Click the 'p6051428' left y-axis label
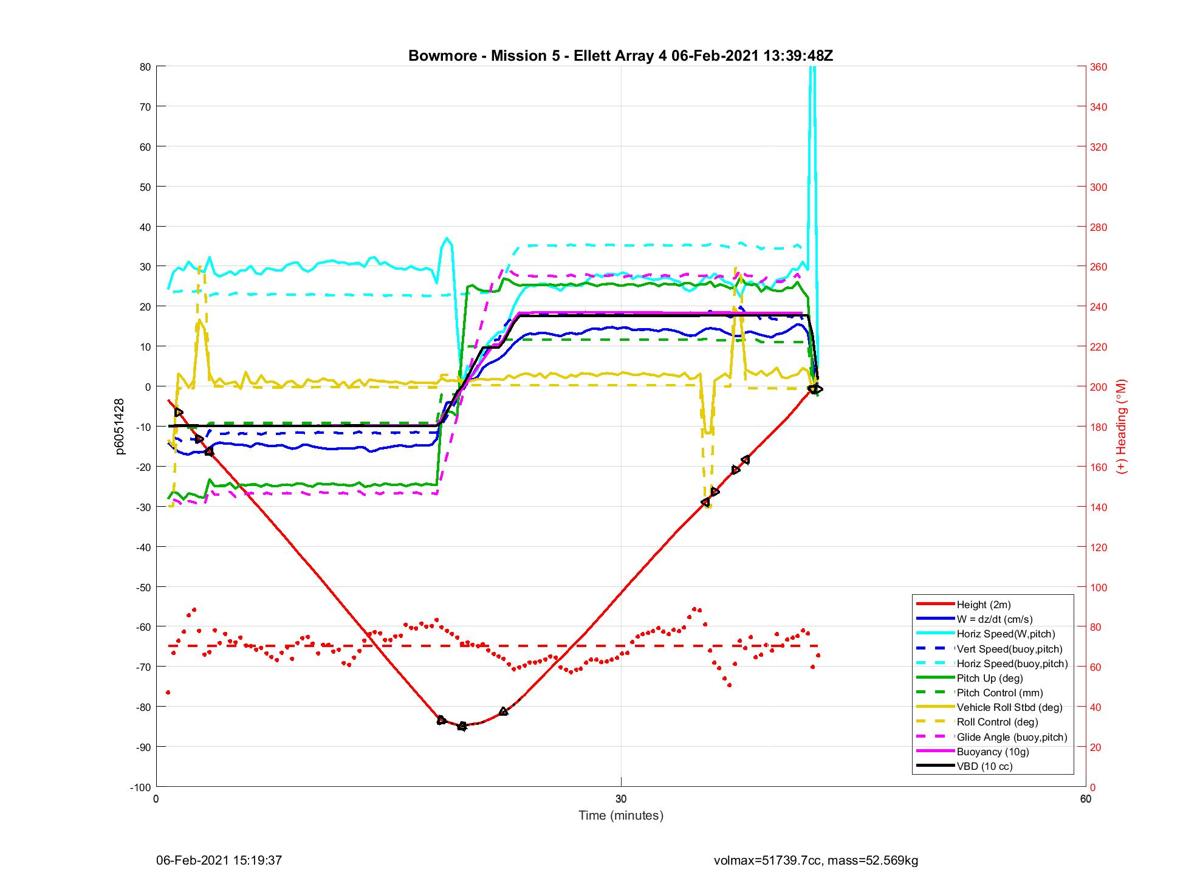 120,427
